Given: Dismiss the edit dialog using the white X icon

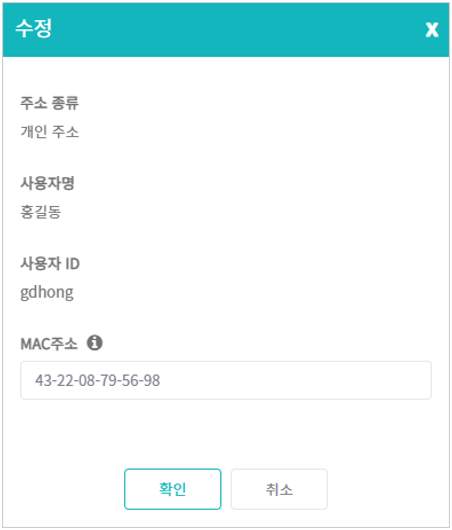Looking at the screenshot, I should click(x=432, y=29).
